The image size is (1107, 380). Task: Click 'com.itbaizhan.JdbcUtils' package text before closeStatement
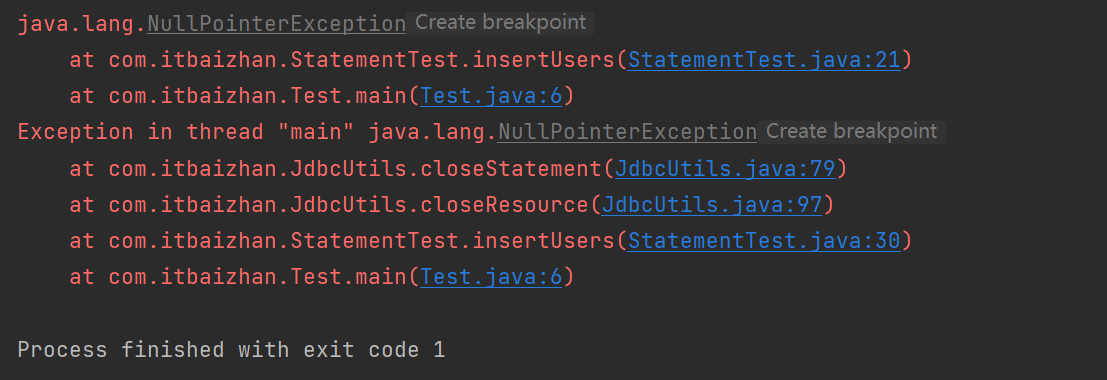pyautogui.click(x=258, y=169)
